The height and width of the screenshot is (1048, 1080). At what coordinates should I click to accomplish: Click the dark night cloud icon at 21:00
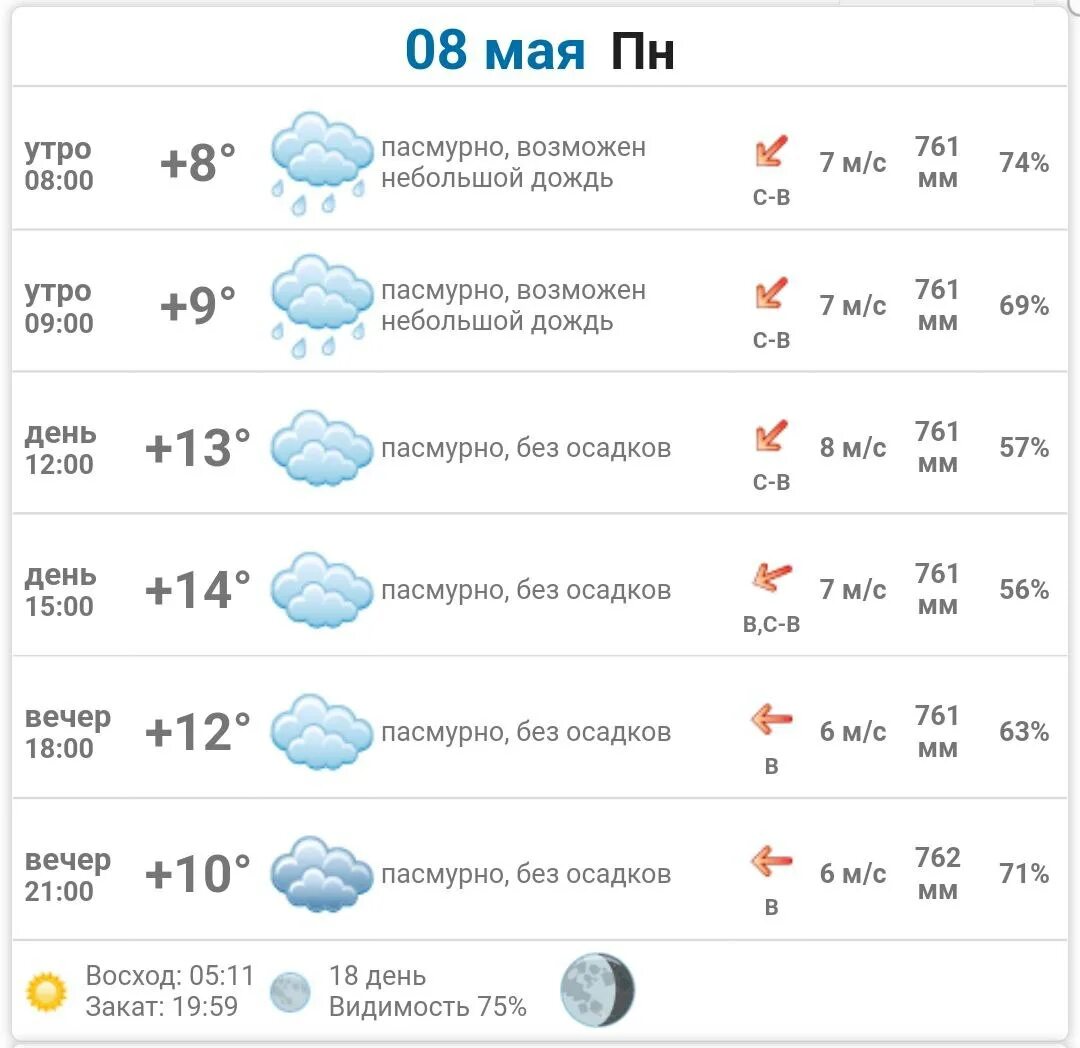[321, 874]
